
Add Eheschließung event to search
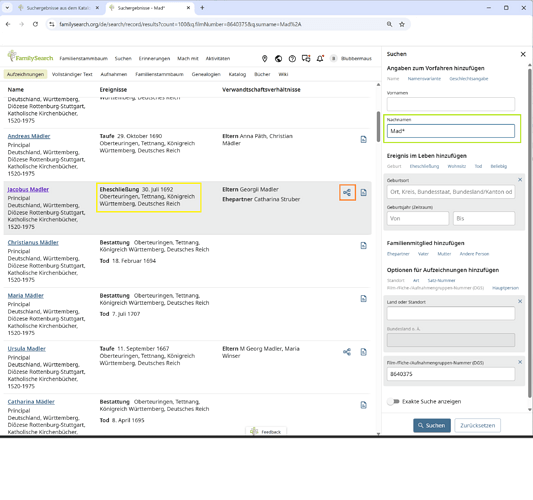pyautogui.click(x=424, y=166)
